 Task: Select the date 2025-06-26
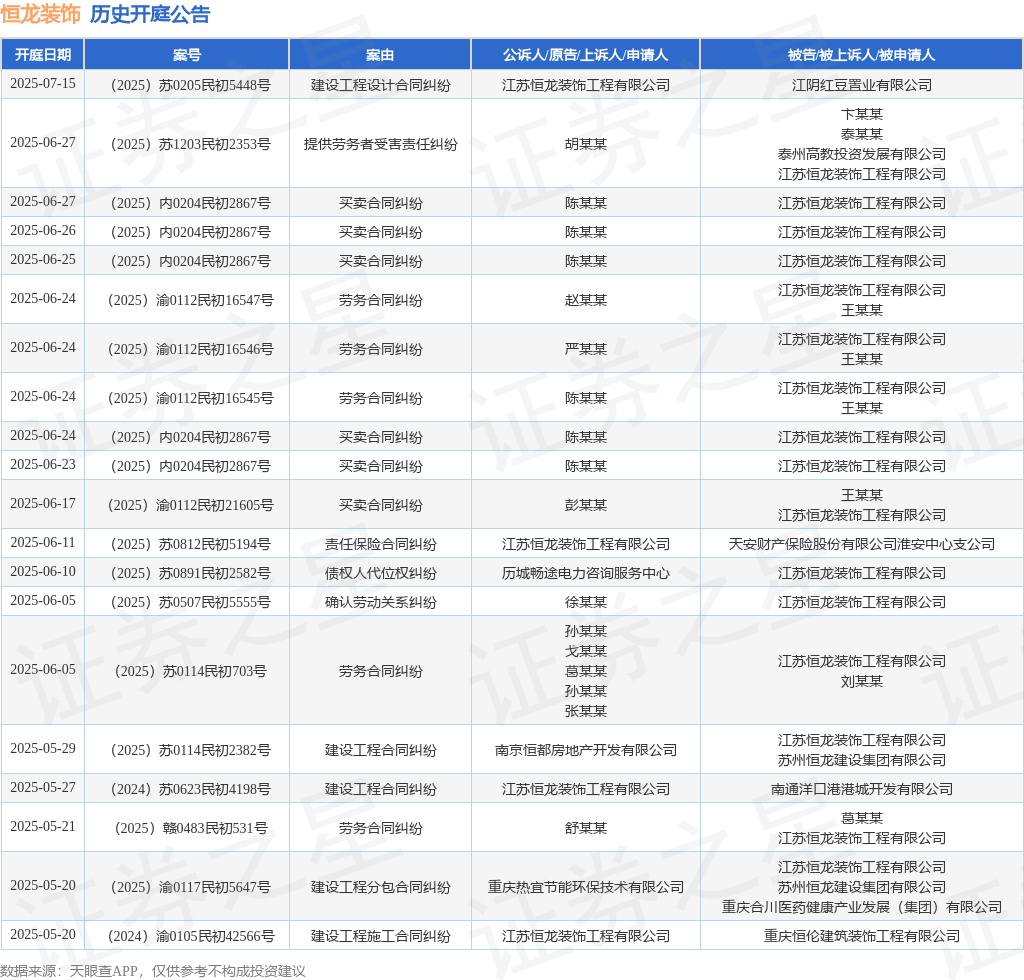click(x=43, y=230)
